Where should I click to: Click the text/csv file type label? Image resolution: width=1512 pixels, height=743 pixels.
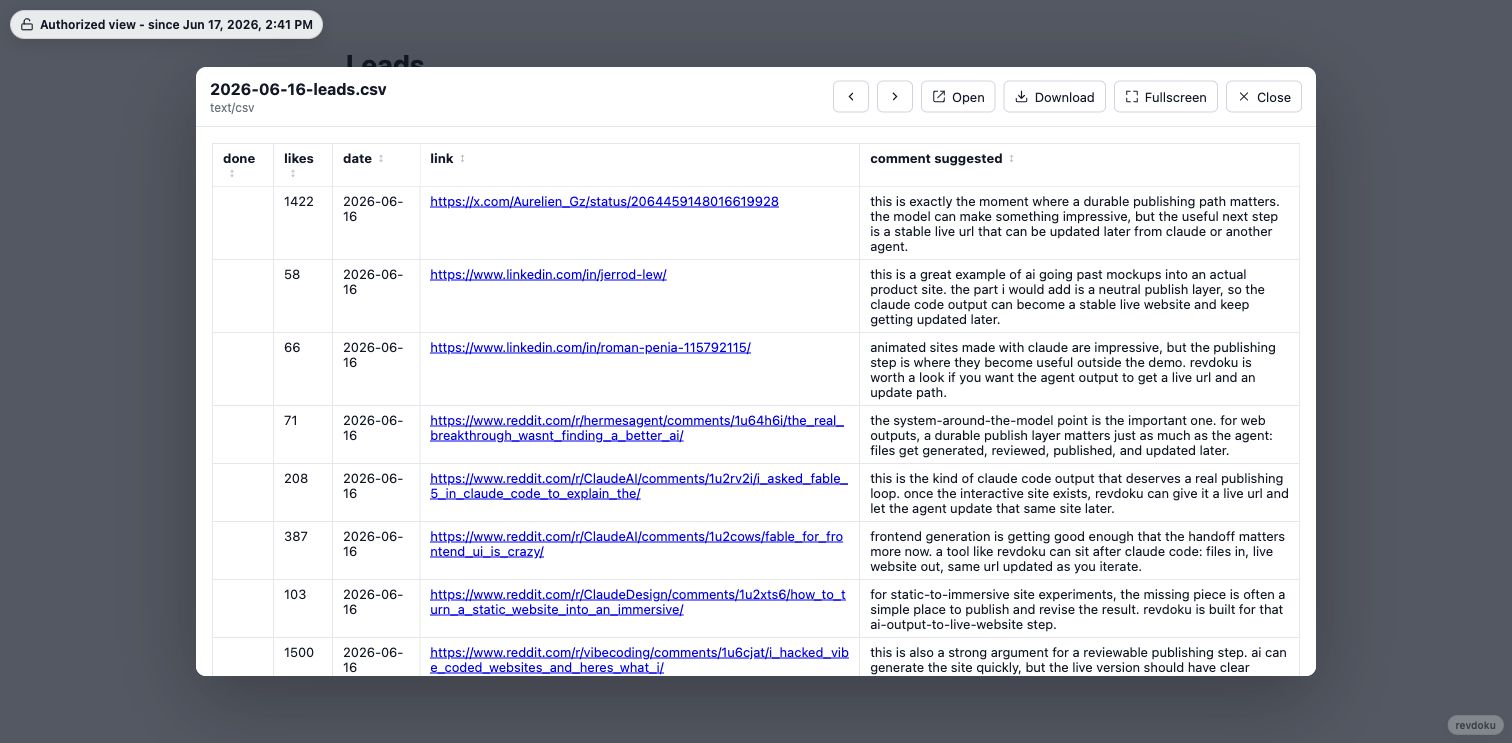(232, 108)
